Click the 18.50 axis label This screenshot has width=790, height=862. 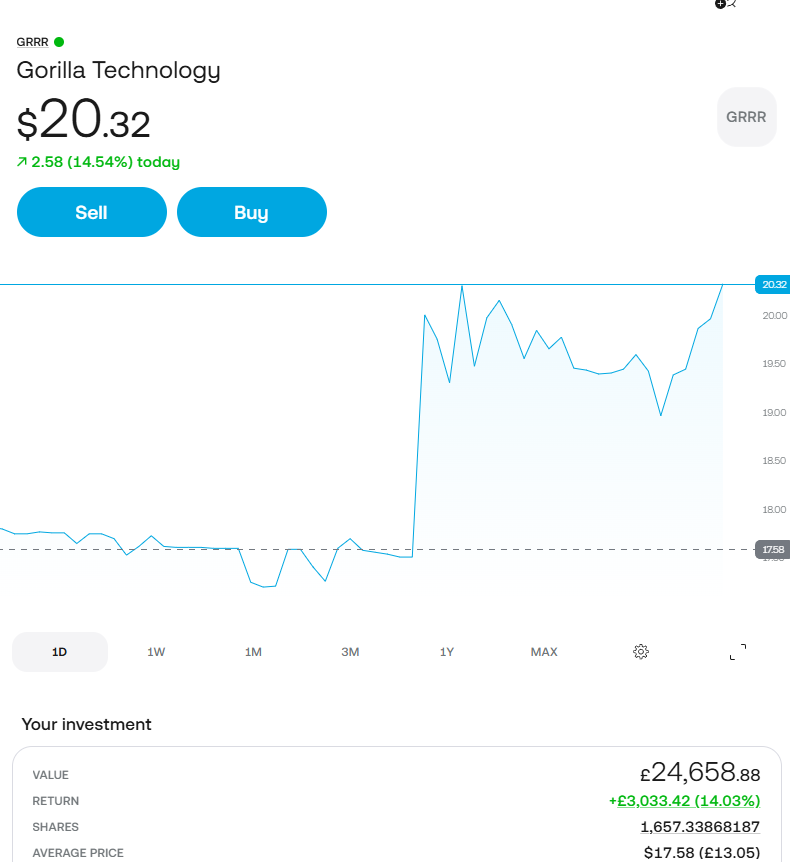[x=774, y=461]
